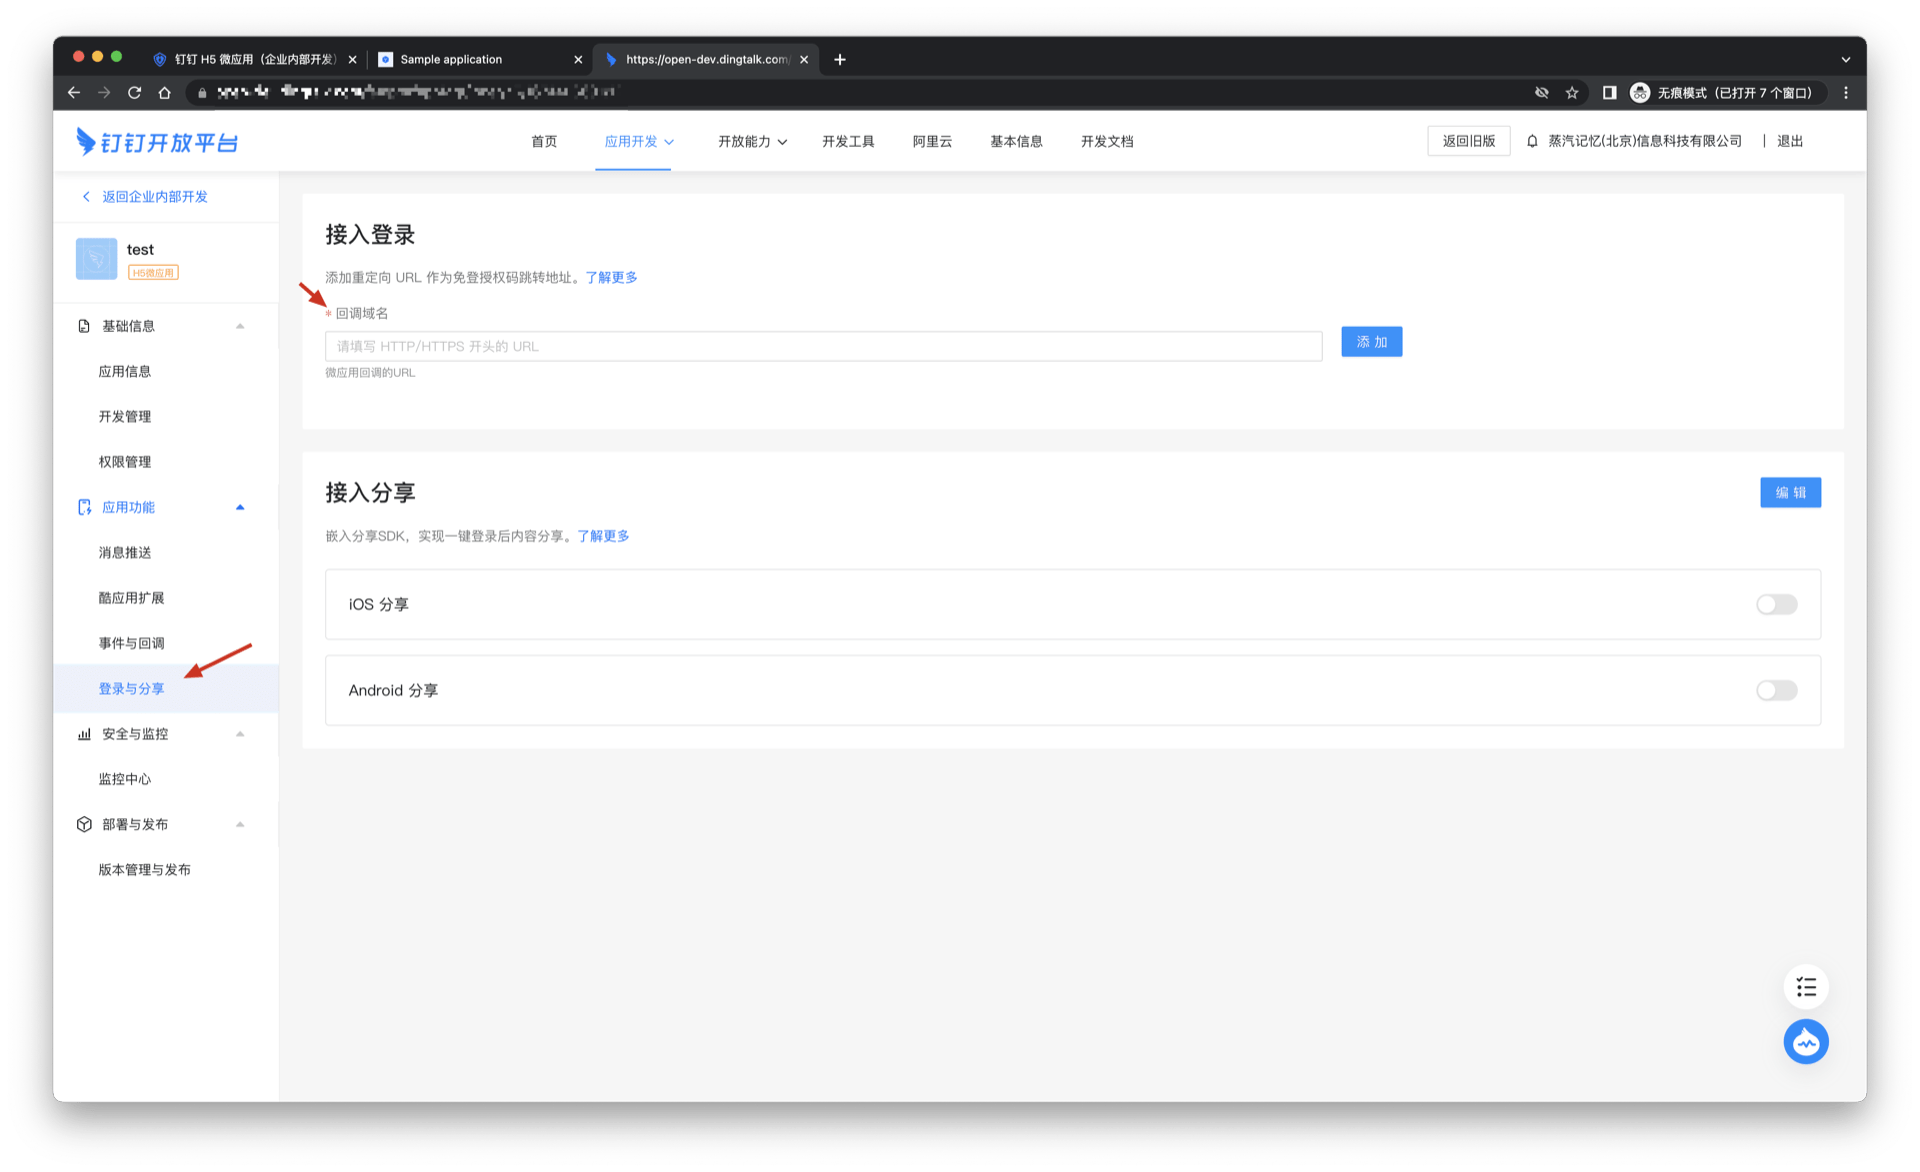Click 了解更多 link in 接入登录 section
The height and width of the screenshot is (1172, 1920).
pyautogui.click(x=611, y=277)
